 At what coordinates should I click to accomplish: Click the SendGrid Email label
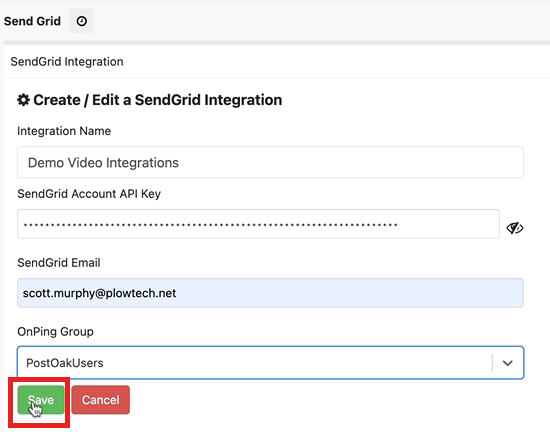(x=59, y=263)
